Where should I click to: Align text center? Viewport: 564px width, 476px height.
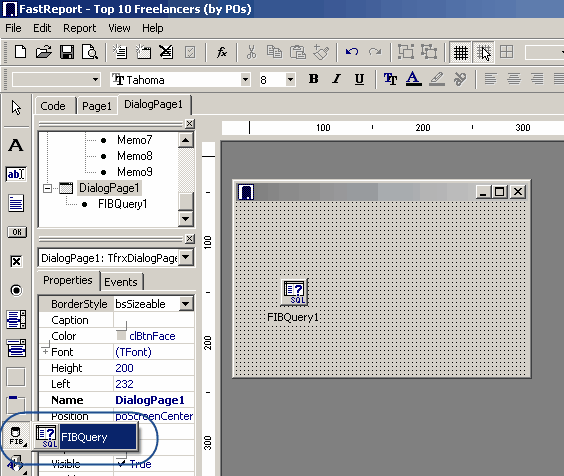click(x=514, y=79)
